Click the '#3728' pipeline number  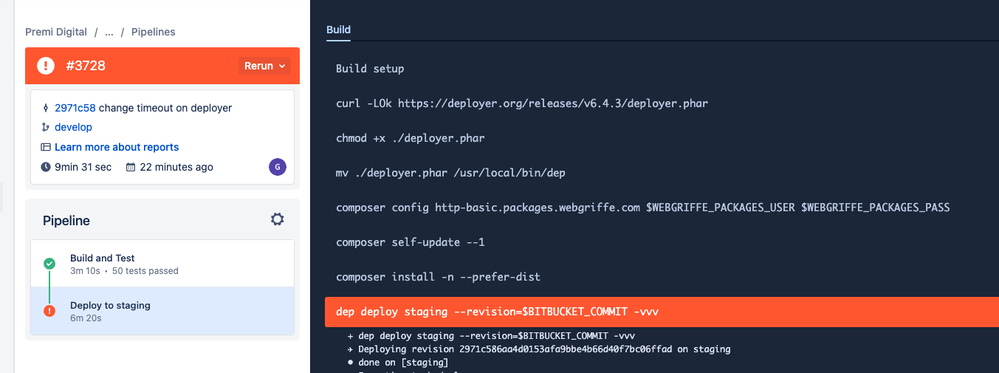[x=85, y=66]
